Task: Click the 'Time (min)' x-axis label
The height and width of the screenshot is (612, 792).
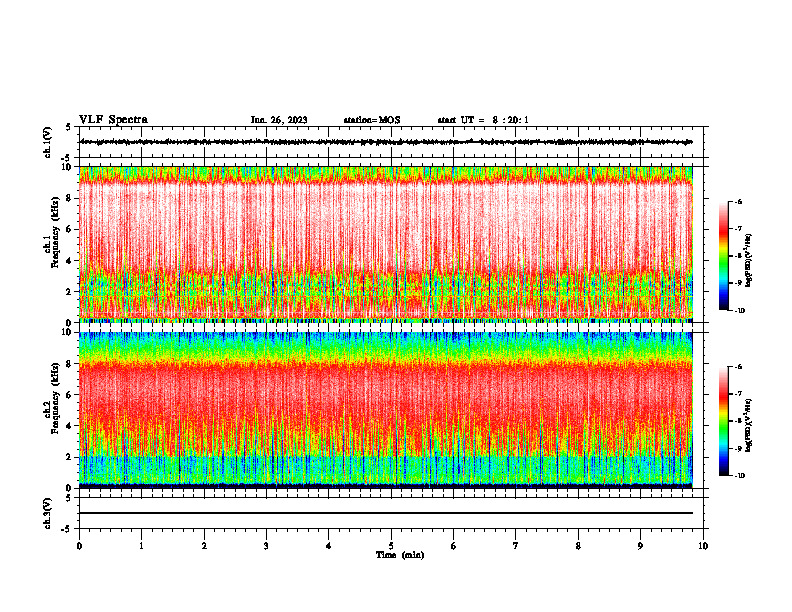Action: click(x=400, y=555)
